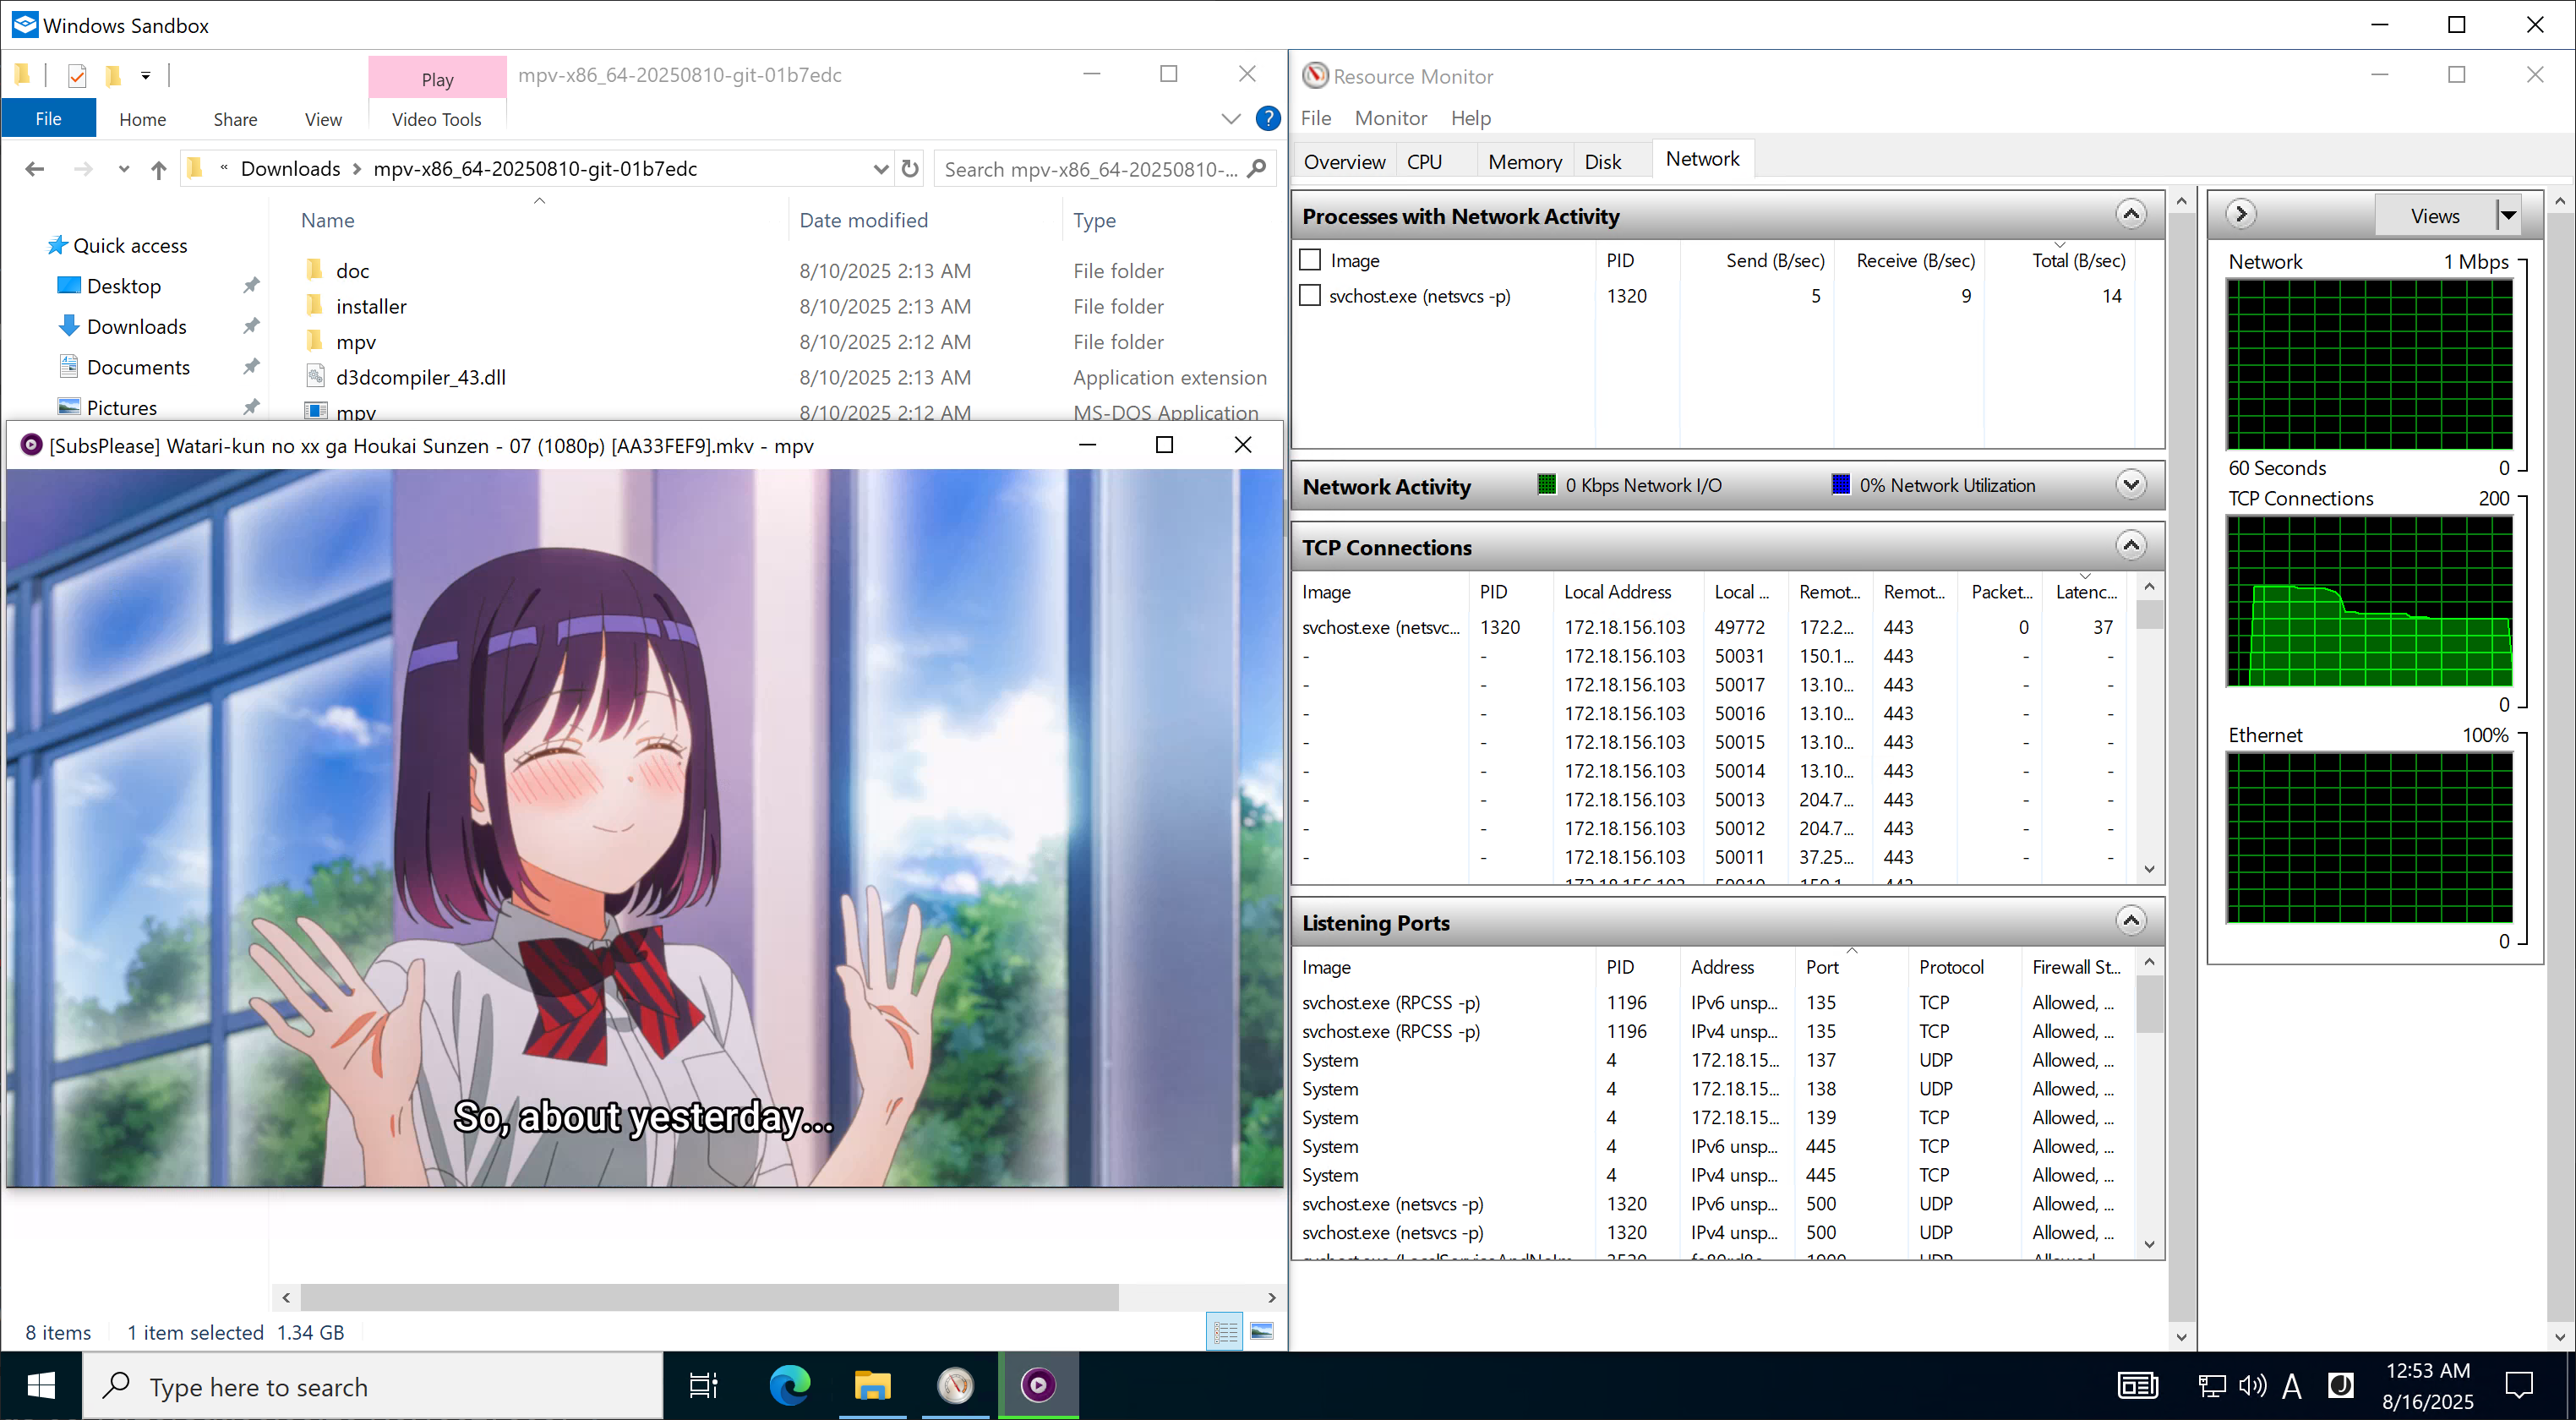The height and width of the screenshot is (1420, 2576).
Task: Click the Up directory arrow icon
Action: click(158, 170)
